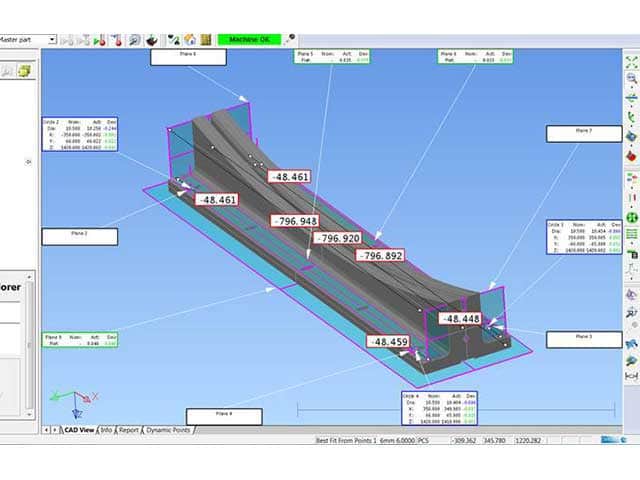Click the magnifier search icon in toolbar
Screen dimensions: 640x480
click(x=132, y=40)
